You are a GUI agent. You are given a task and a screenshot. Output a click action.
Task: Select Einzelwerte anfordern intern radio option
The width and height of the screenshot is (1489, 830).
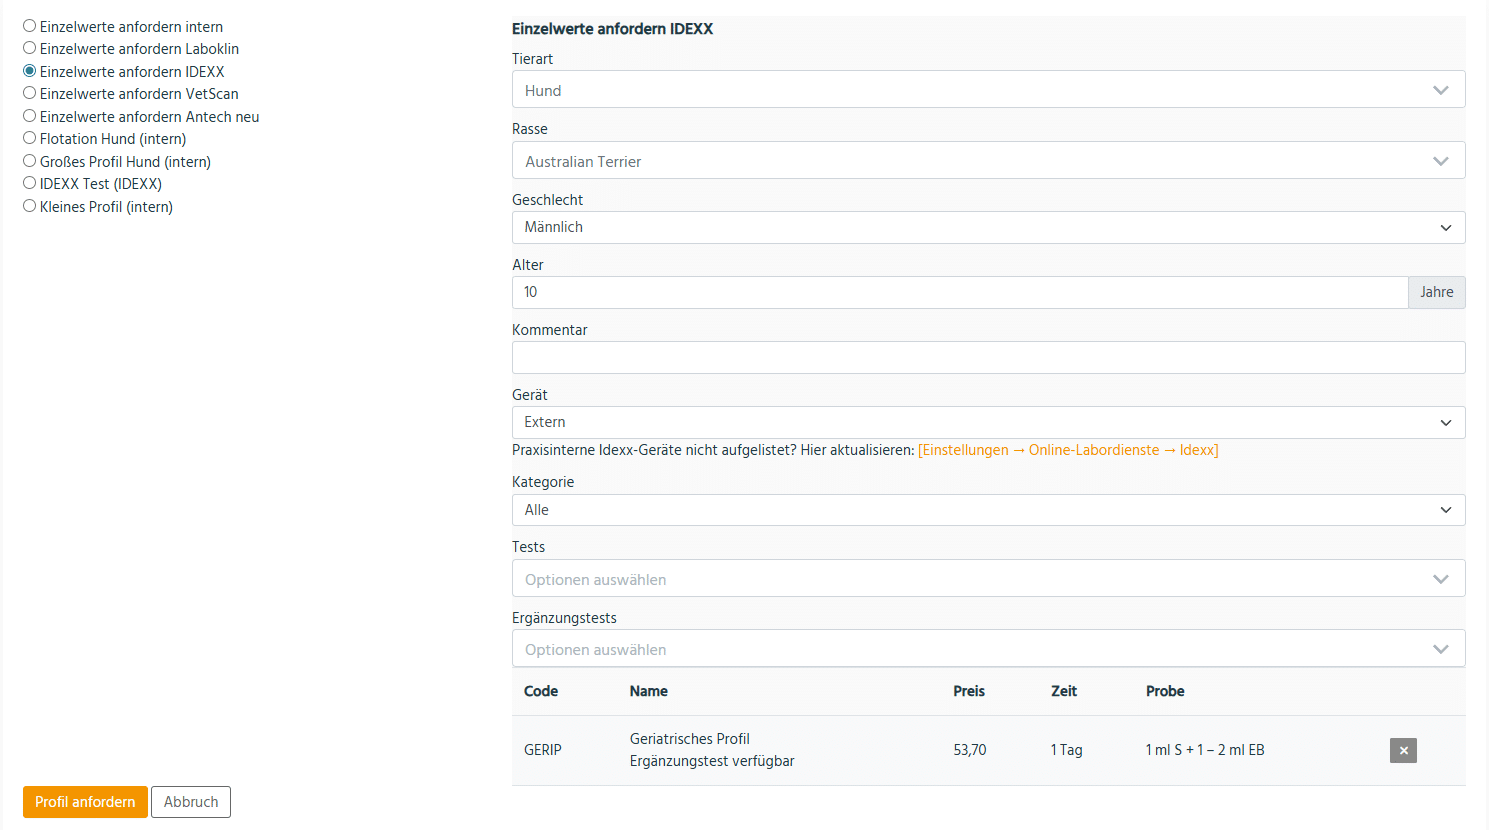pos(30,26)
